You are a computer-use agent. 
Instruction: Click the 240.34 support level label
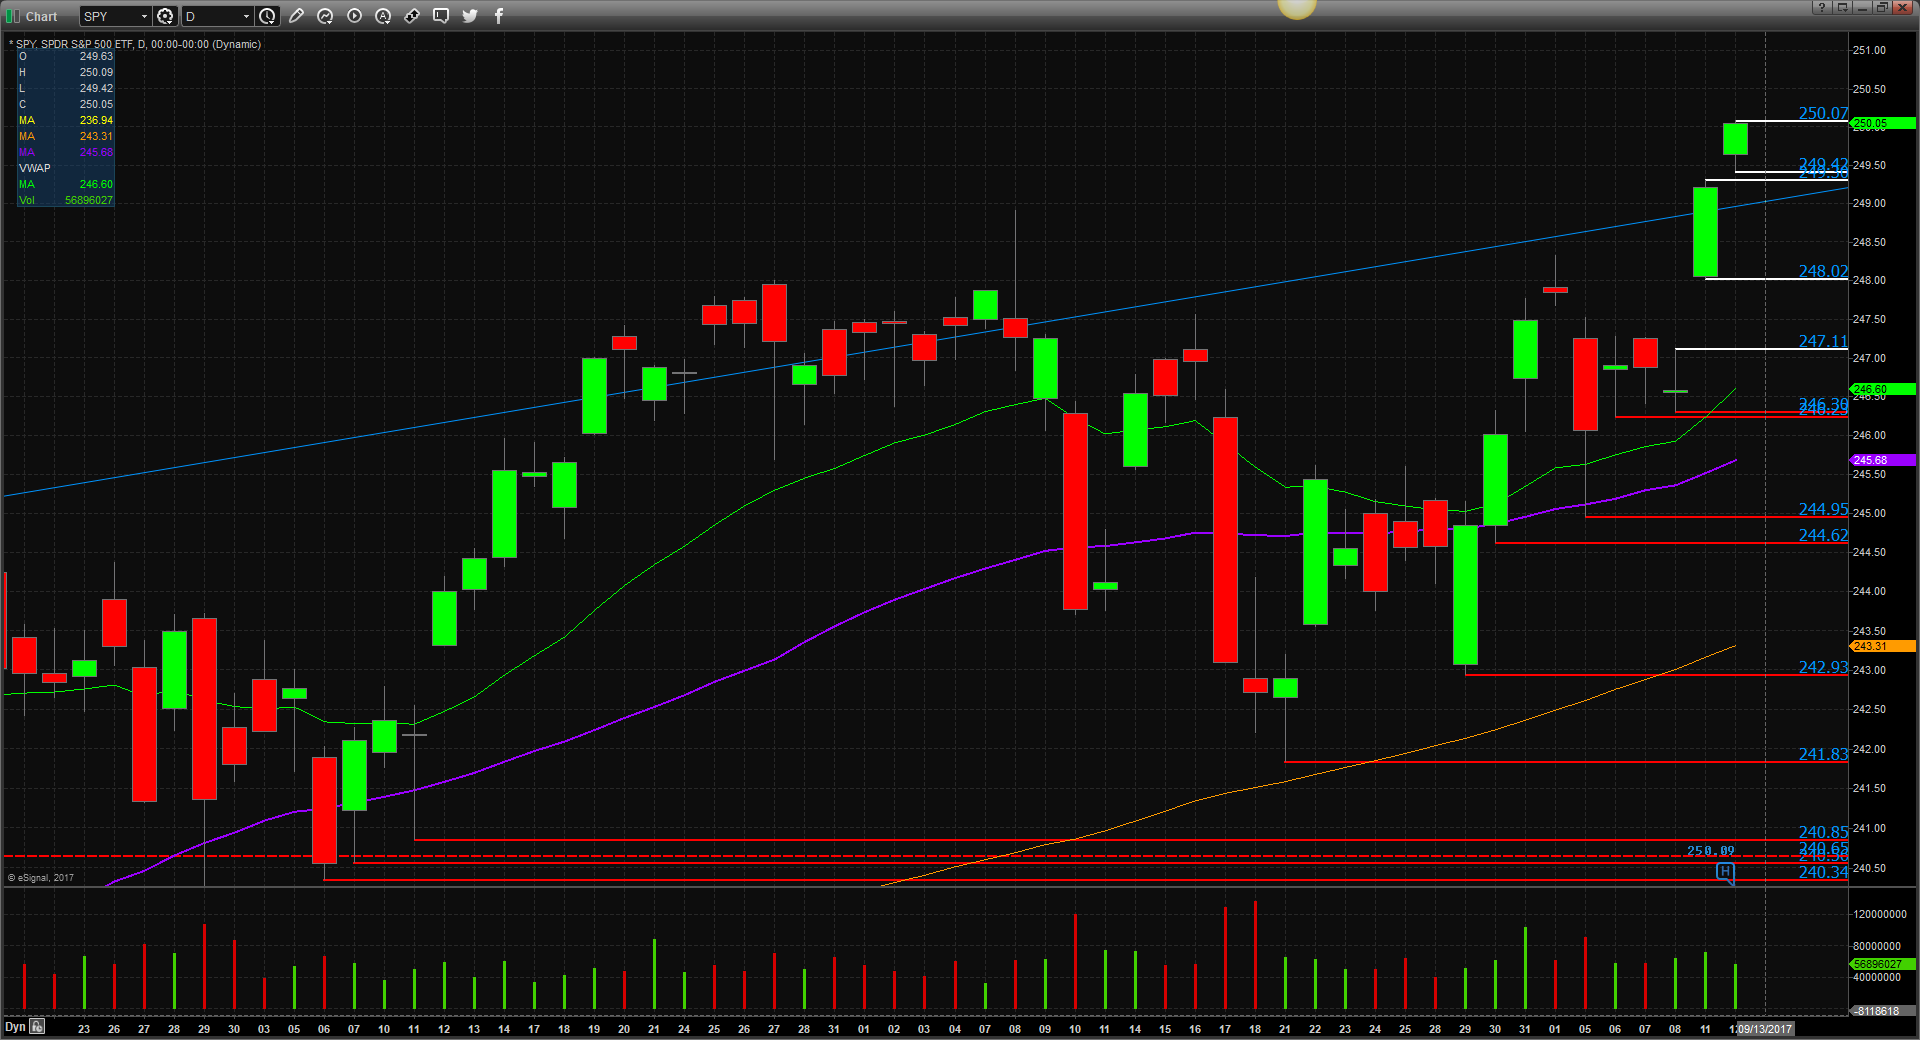1823,872
